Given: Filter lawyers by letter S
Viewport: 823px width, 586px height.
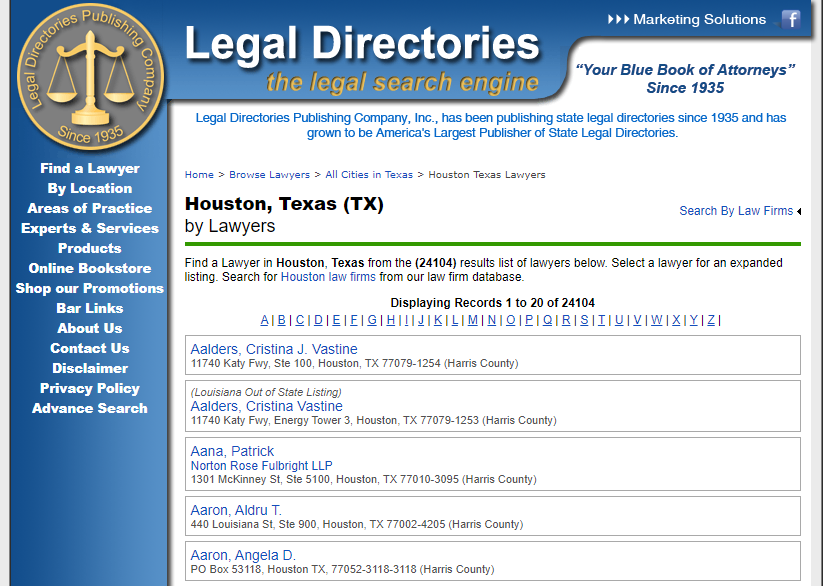Looking at the screenshot, I should pos(584,320).
